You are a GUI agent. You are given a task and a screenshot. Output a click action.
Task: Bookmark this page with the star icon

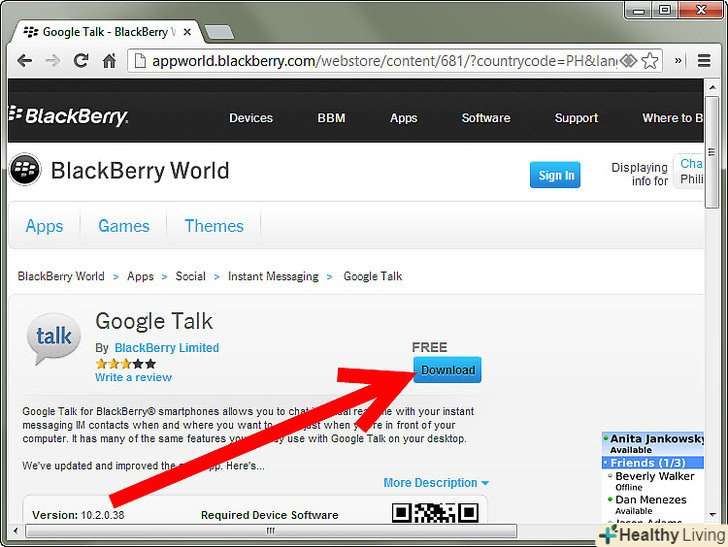coord(650,61)
